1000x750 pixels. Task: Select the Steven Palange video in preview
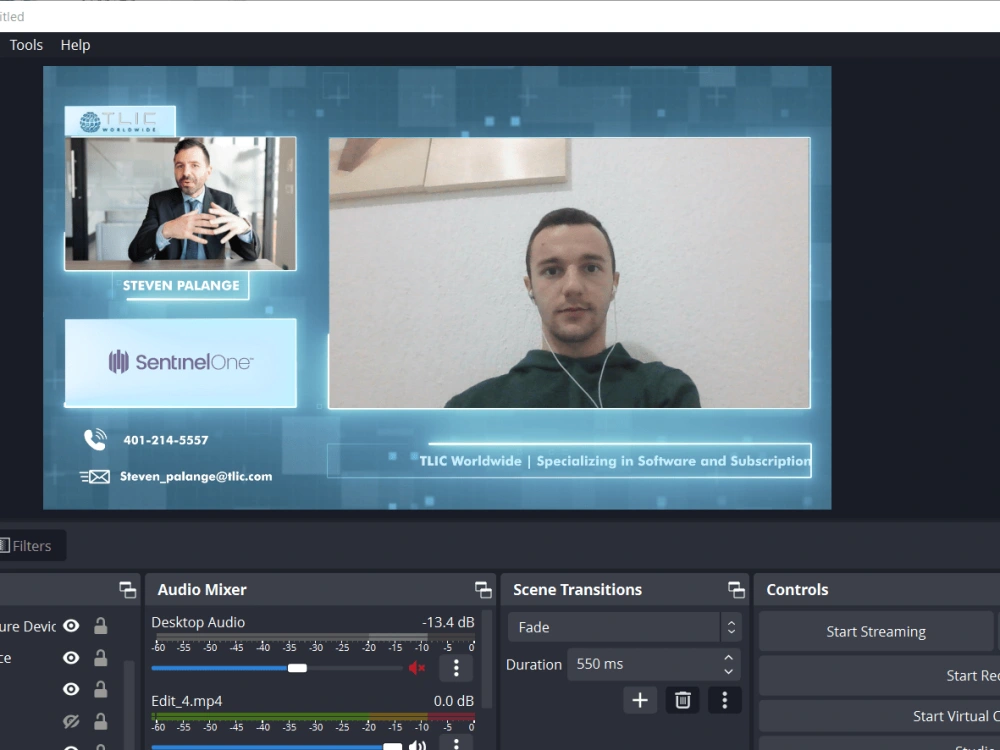[x=180, y=203]
